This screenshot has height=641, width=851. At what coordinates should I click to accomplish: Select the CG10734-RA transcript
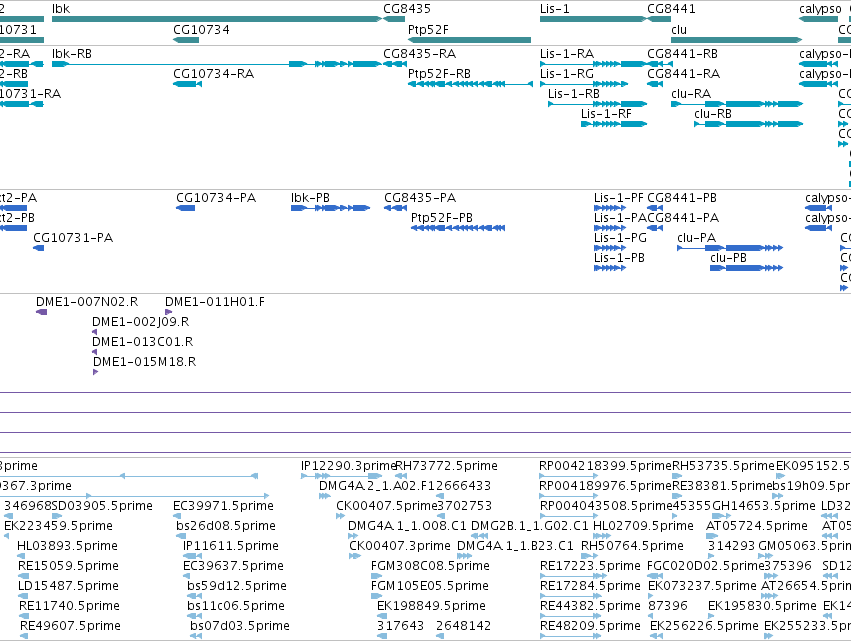point(187,84)
